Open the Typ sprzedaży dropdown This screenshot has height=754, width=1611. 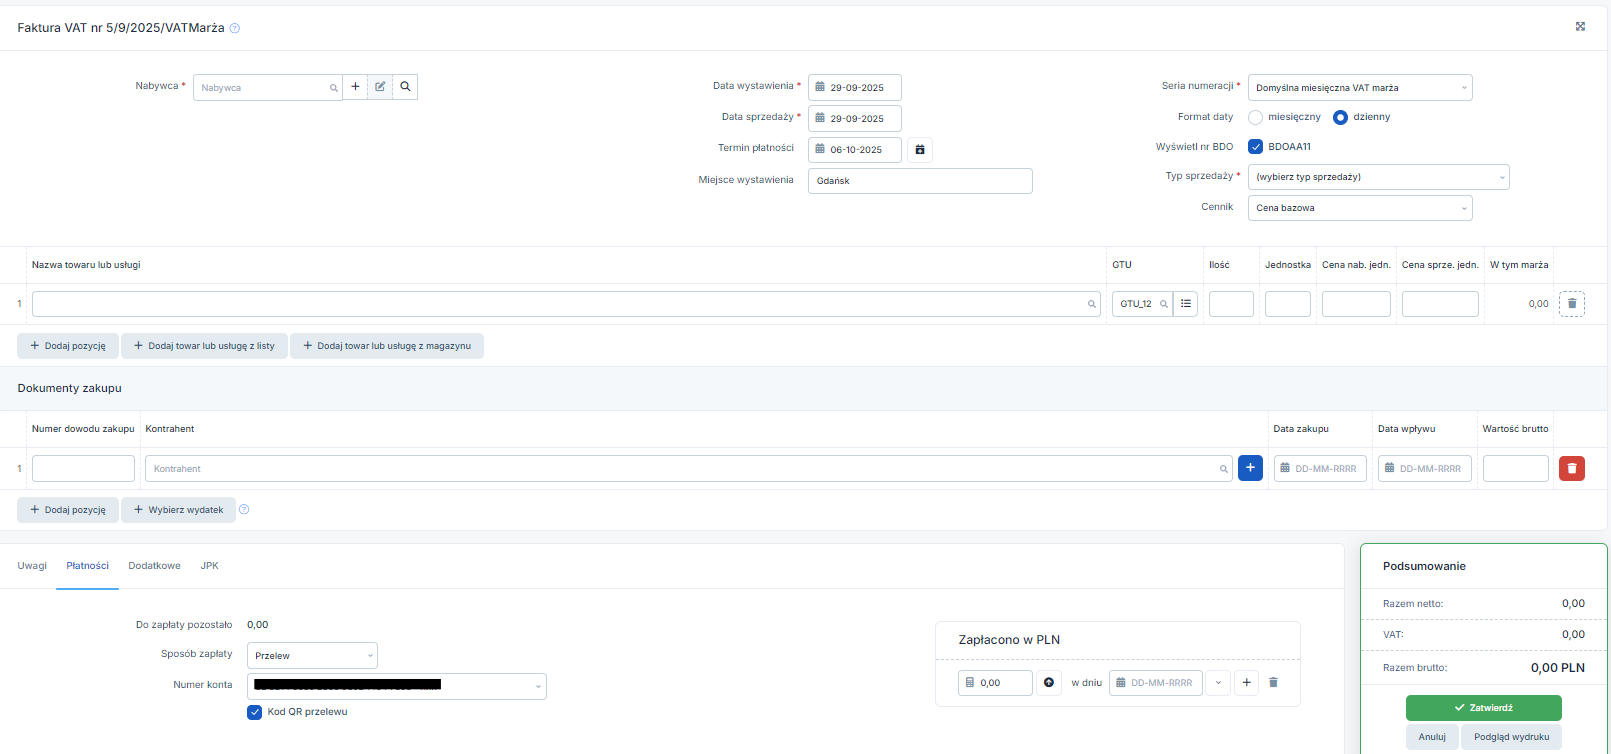click(1378, 177)
